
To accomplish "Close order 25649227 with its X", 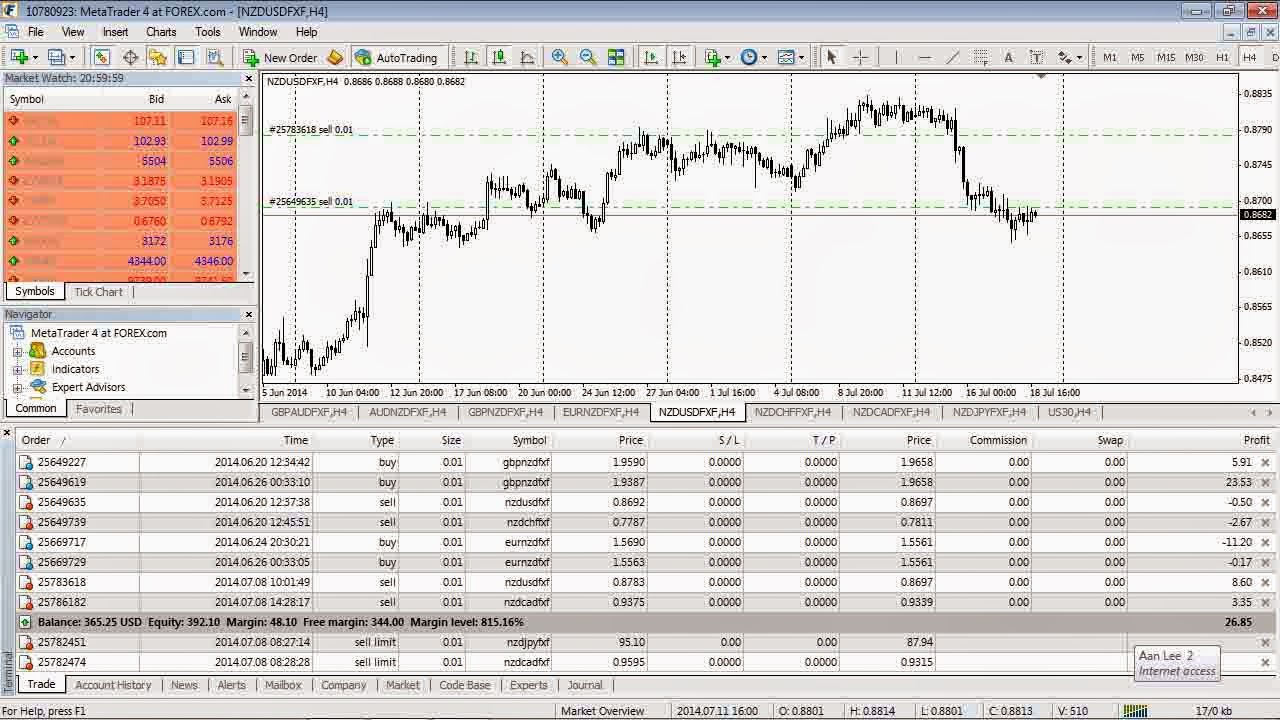I will click(1265, 462).
